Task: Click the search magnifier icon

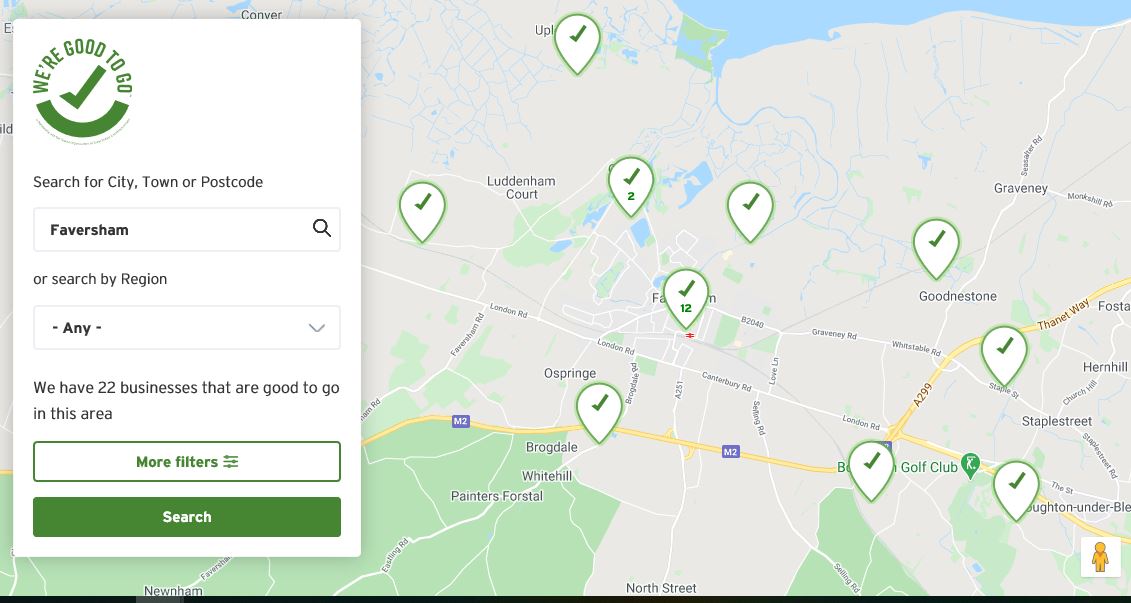Action: pyautogui.click(x=321, y=228)
